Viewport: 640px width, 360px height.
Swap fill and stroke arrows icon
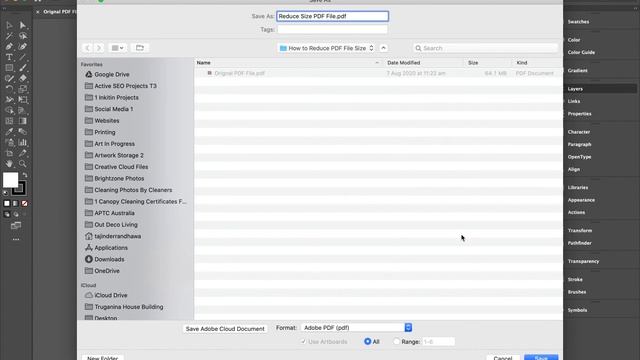click(x=25, y=175)
